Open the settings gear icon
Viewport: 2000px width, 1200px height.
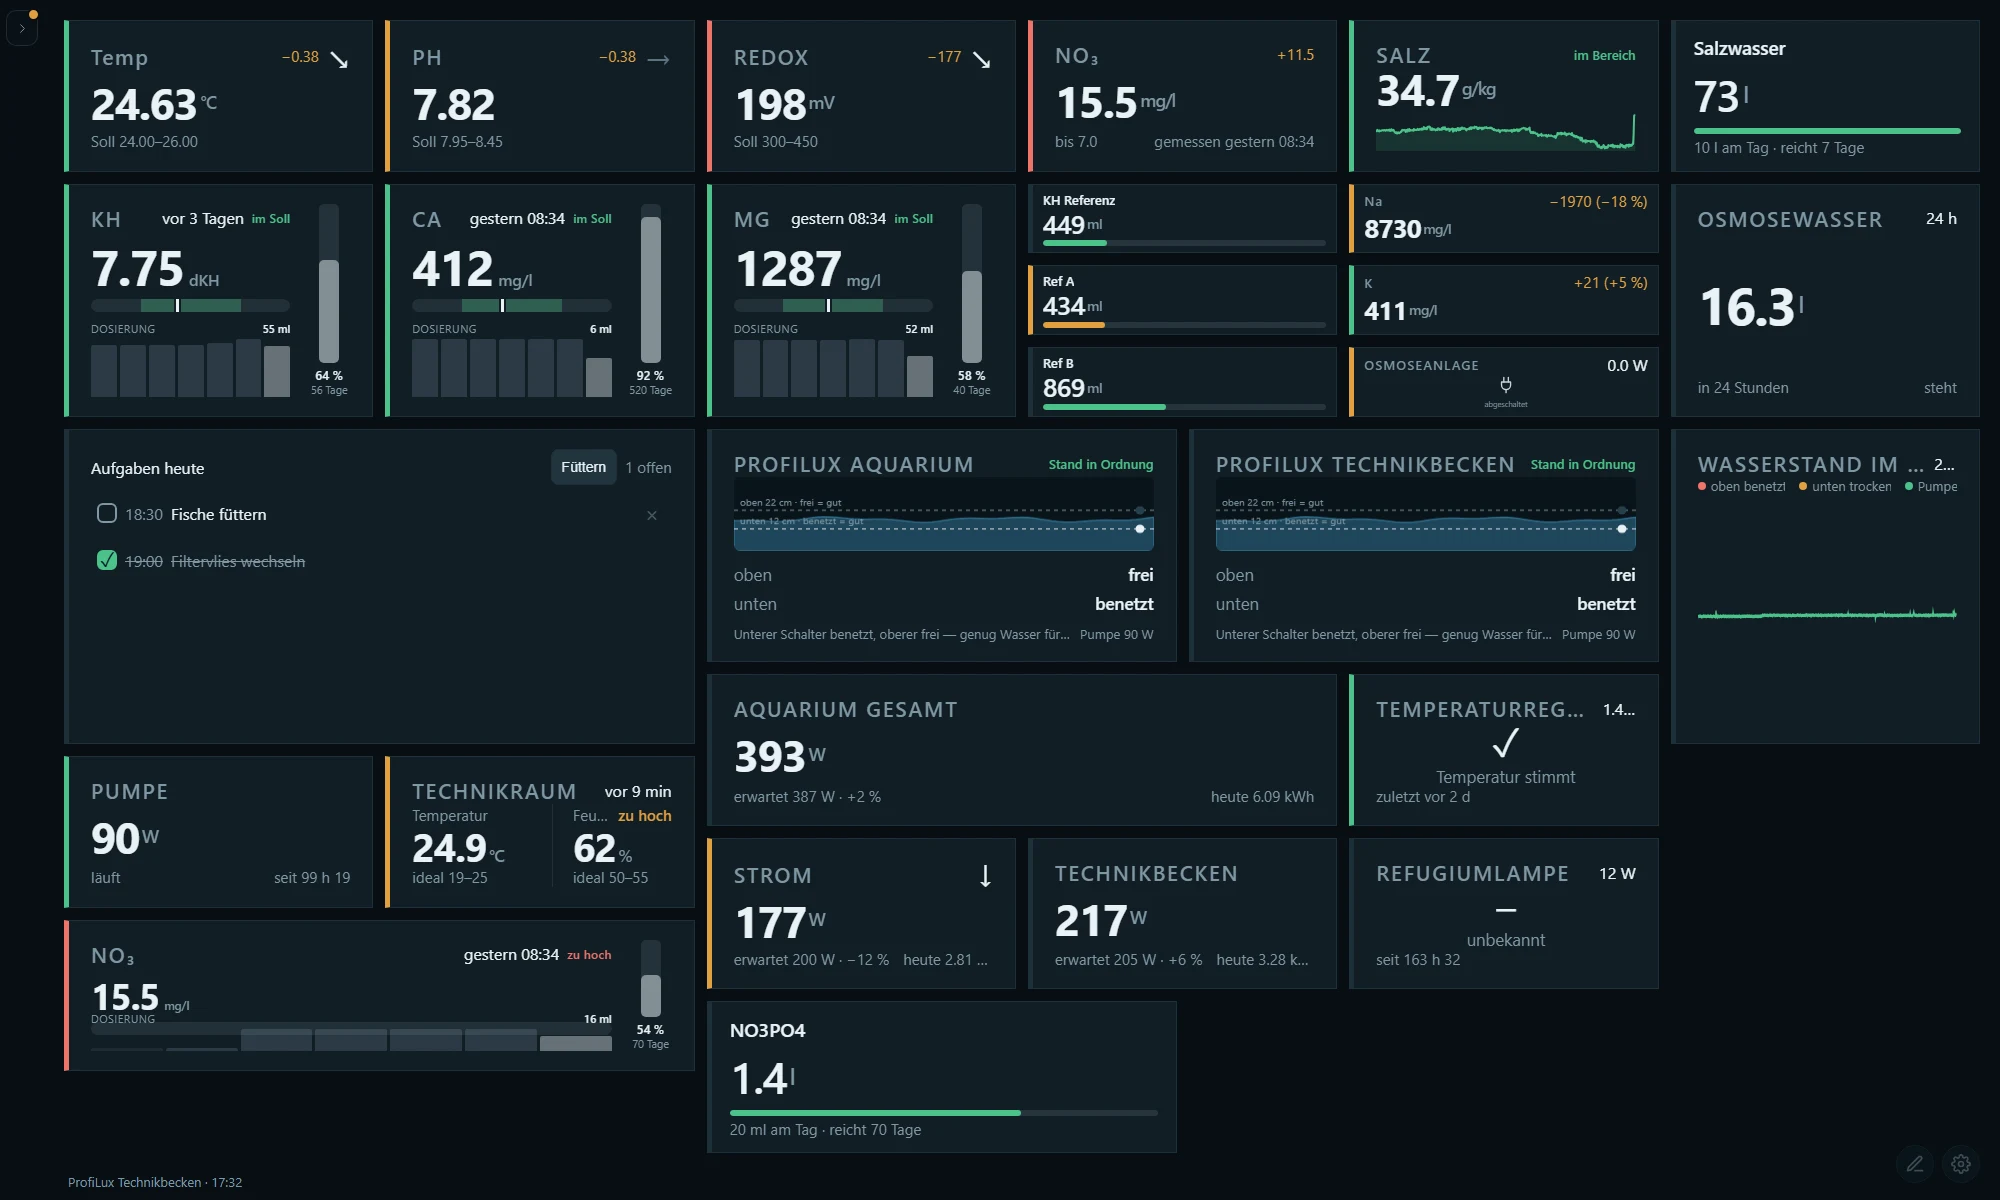click(x=1961, y=1163)
